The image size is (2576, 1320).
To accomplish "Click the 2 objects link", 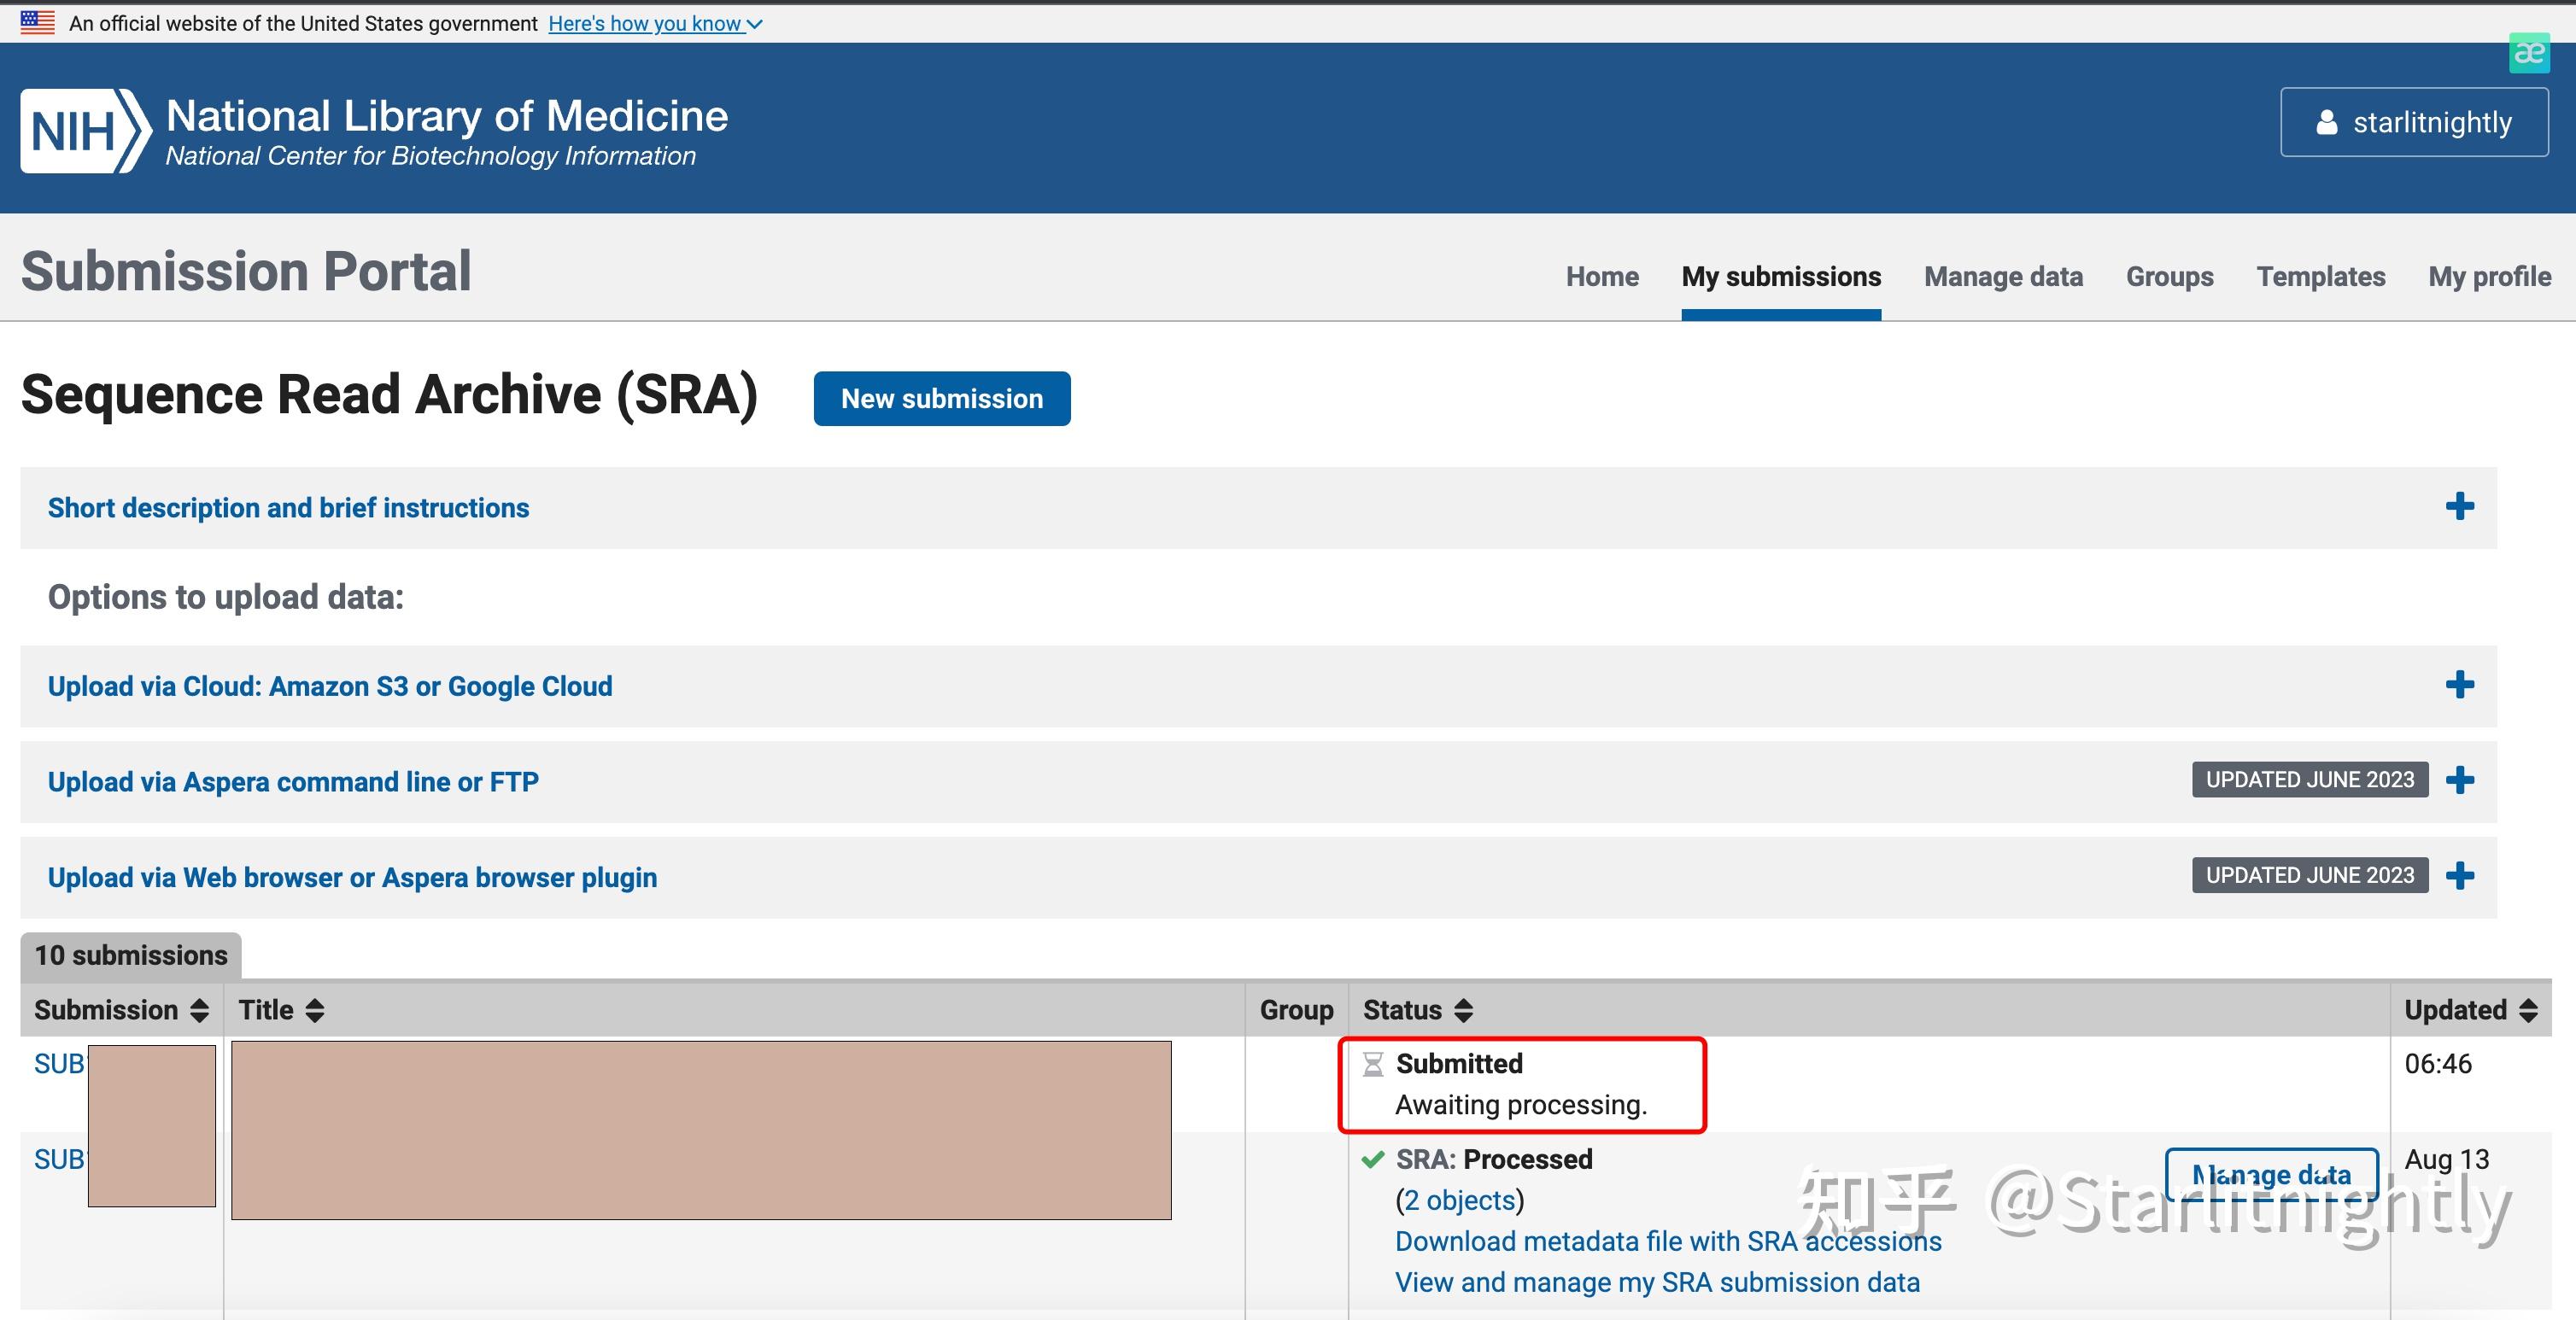I will pos(1460,1200).
